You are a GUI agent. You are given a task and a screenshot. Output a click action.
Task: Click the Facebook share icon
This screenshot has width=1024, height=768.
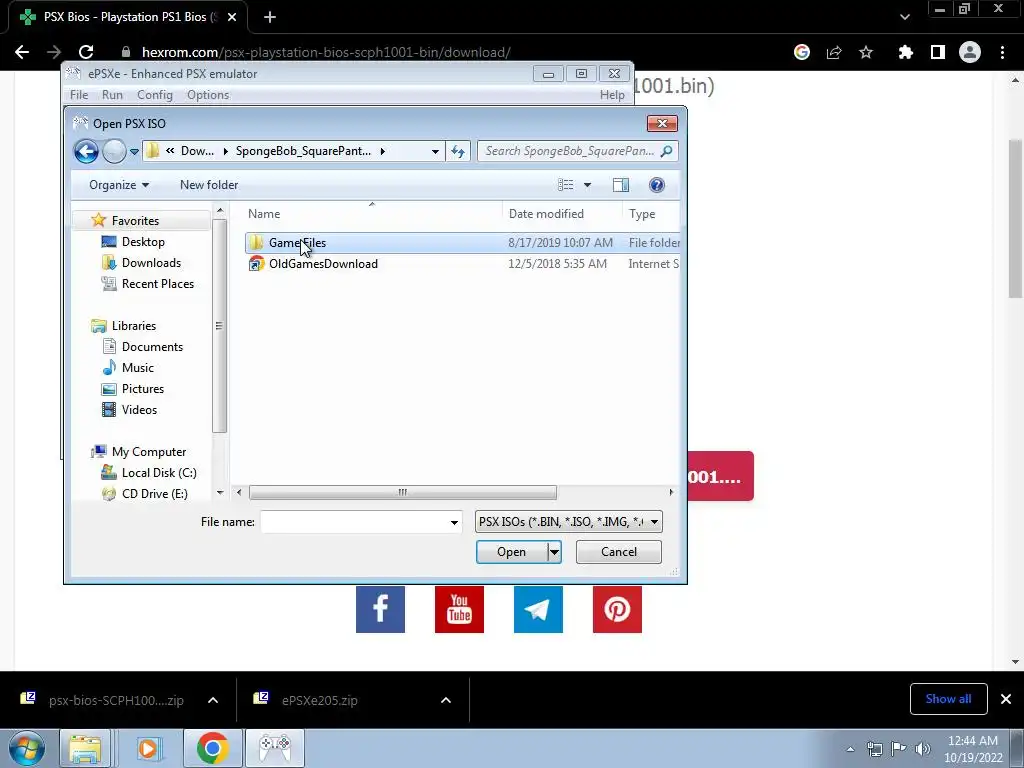[380, 609]
